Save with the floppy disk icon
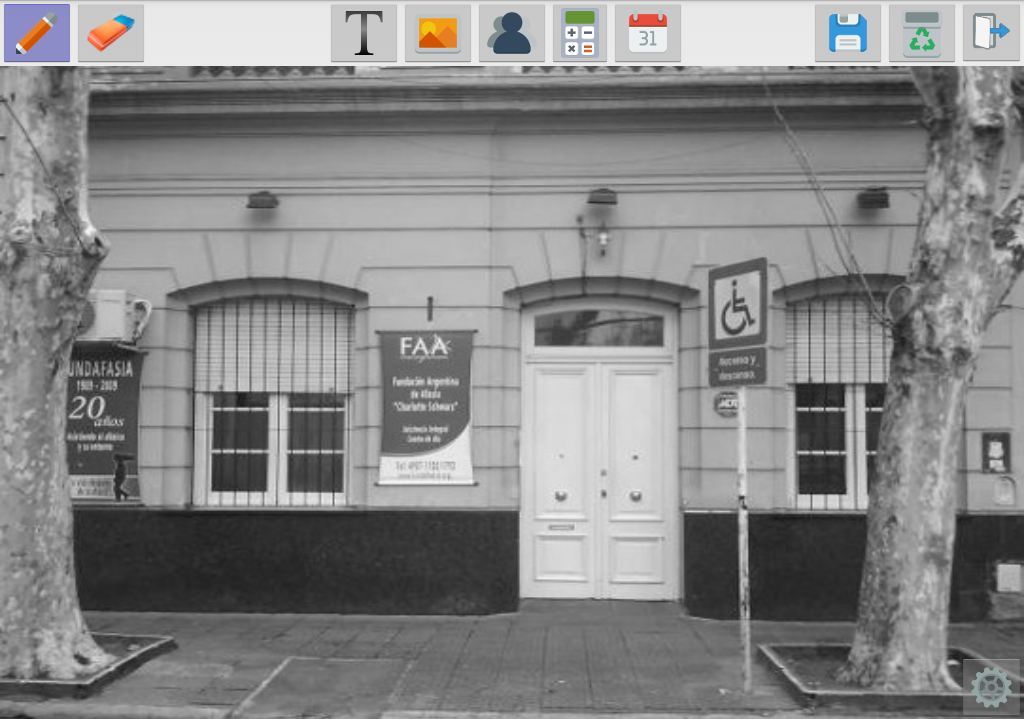 point(848,33)
